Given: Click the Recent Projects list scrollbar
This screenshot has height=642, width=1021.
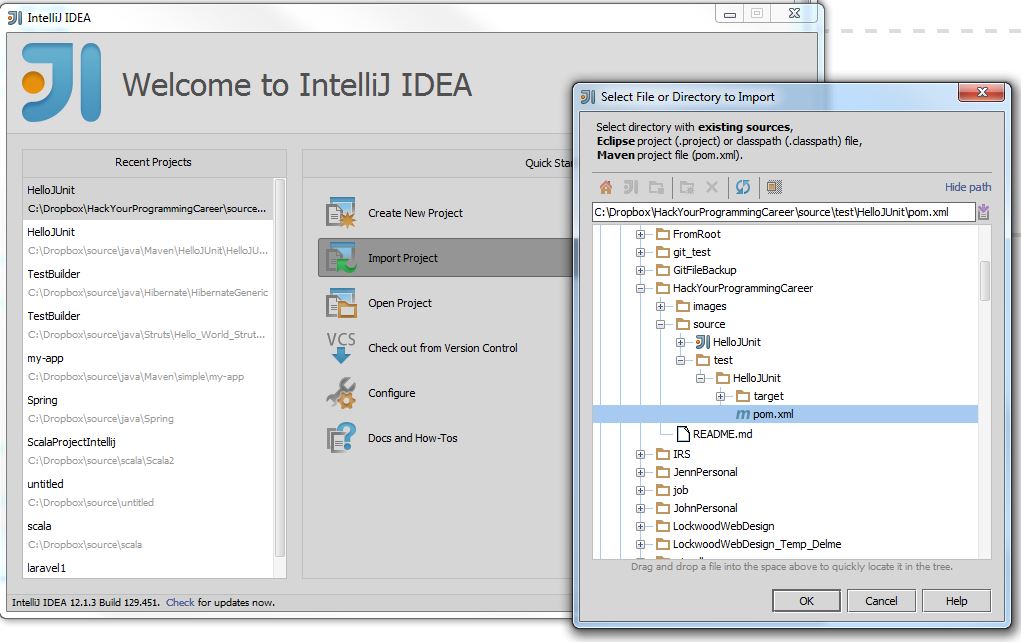Looking at the screenshot, I should (280, 368).
